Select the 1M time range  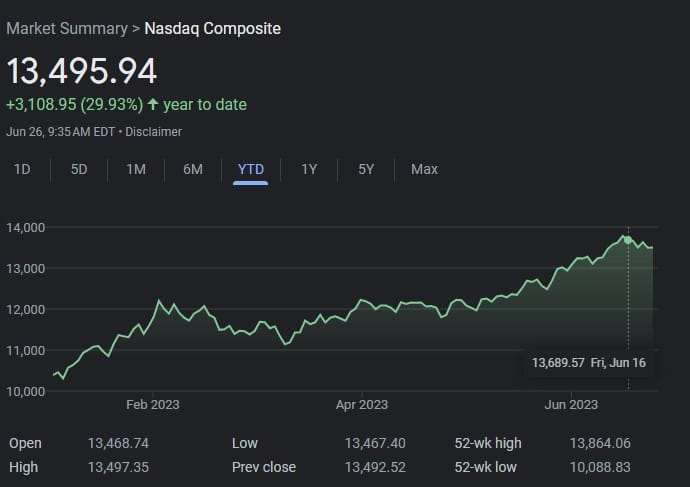pyautogui.click(x=136, y=169)
